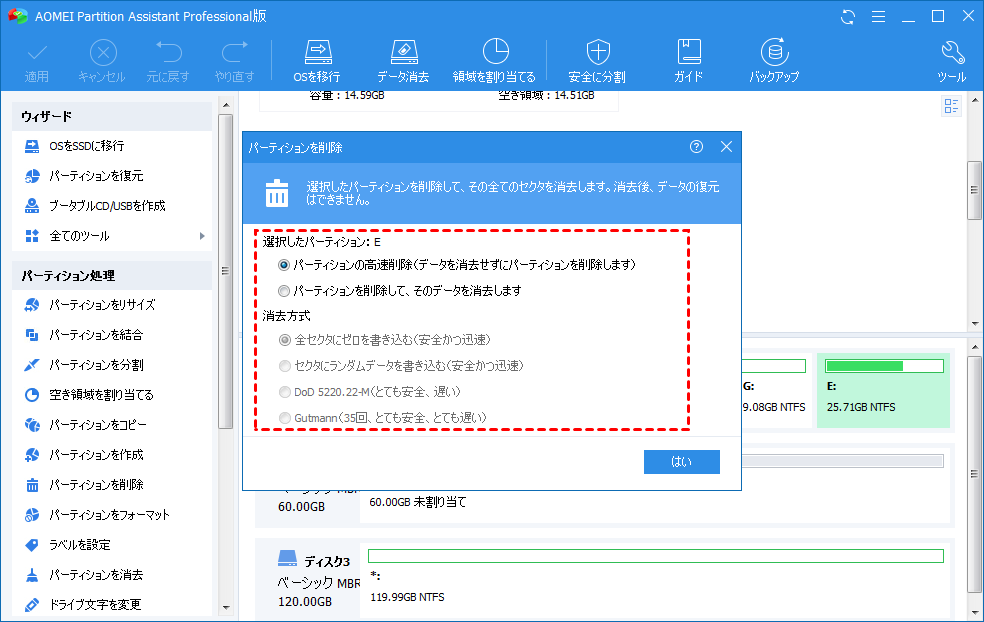984x622 pixels.
Task: Click the left sidebar scrollbar thumb
Action: point(225,271)
